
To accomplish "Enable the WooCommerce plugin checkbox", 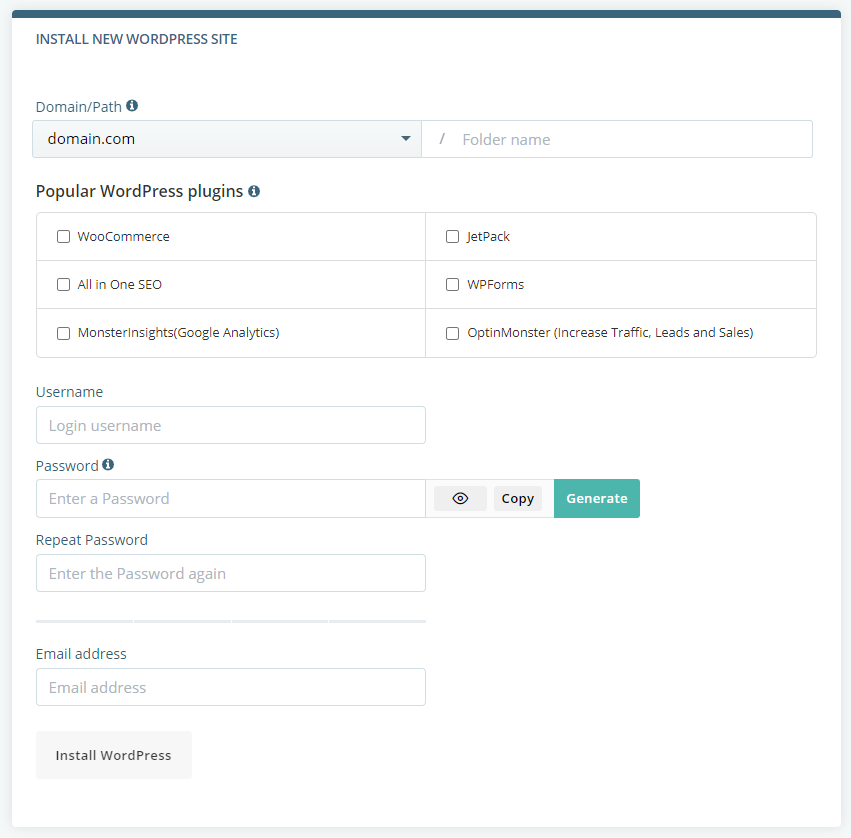I will pyautogui.click(x=63, y=236).
